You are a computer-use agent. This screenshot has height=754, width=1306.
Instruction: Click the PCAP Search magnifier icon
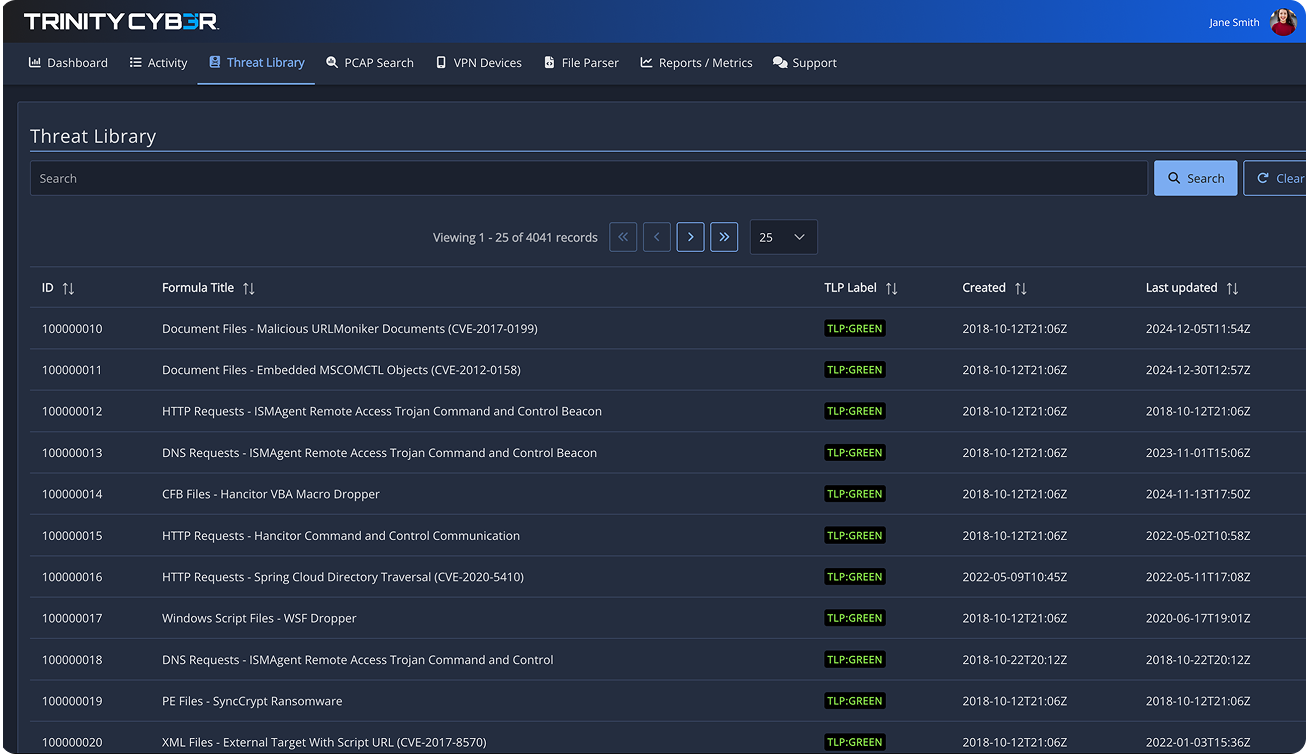point(332,62)
